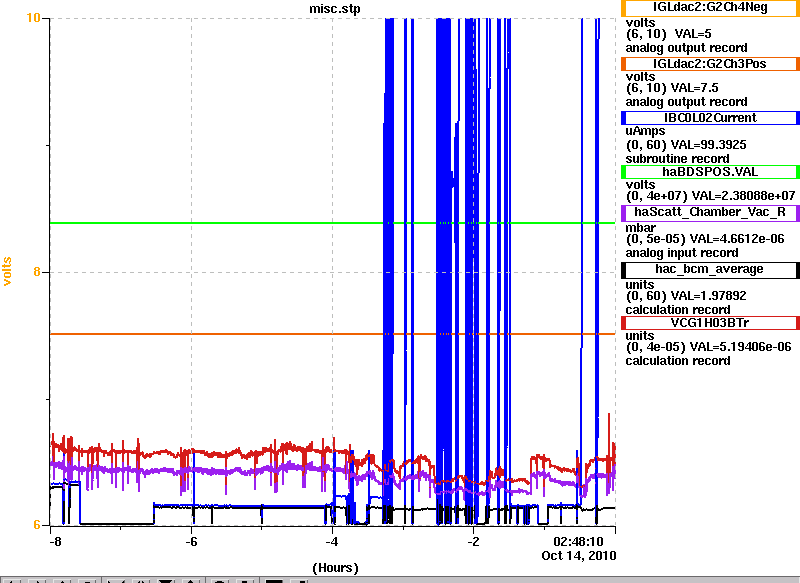The image size is (800, 583).
Task: Click the volts label under haBDSPOS.VAL
Action: 640,185
